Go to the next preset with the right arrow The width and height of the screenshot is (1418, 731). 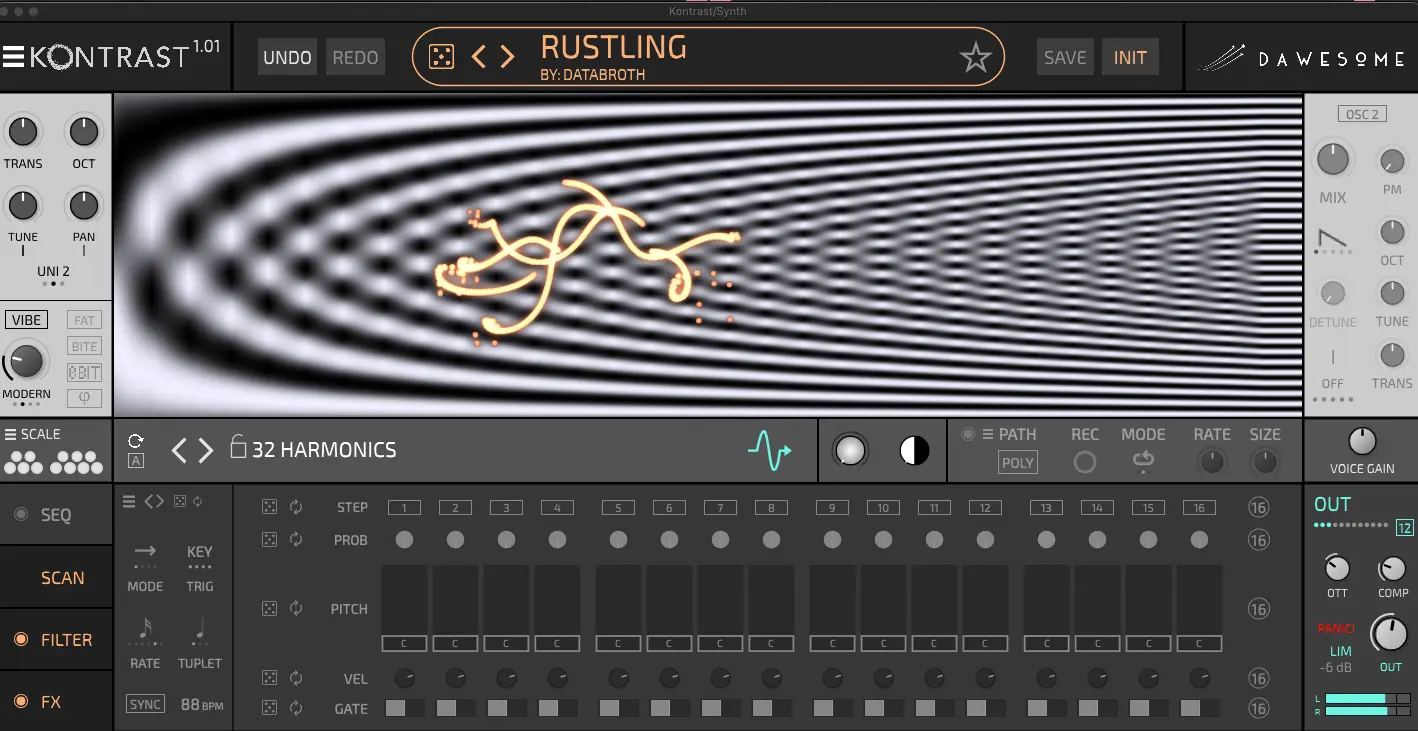coord(508,57)
